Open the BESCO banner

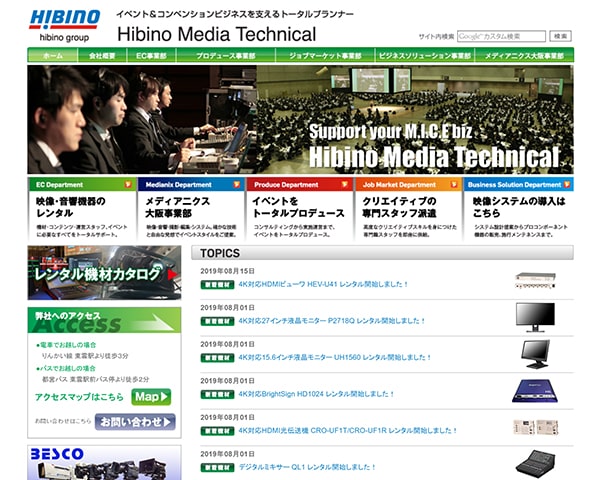coord(104,462)
